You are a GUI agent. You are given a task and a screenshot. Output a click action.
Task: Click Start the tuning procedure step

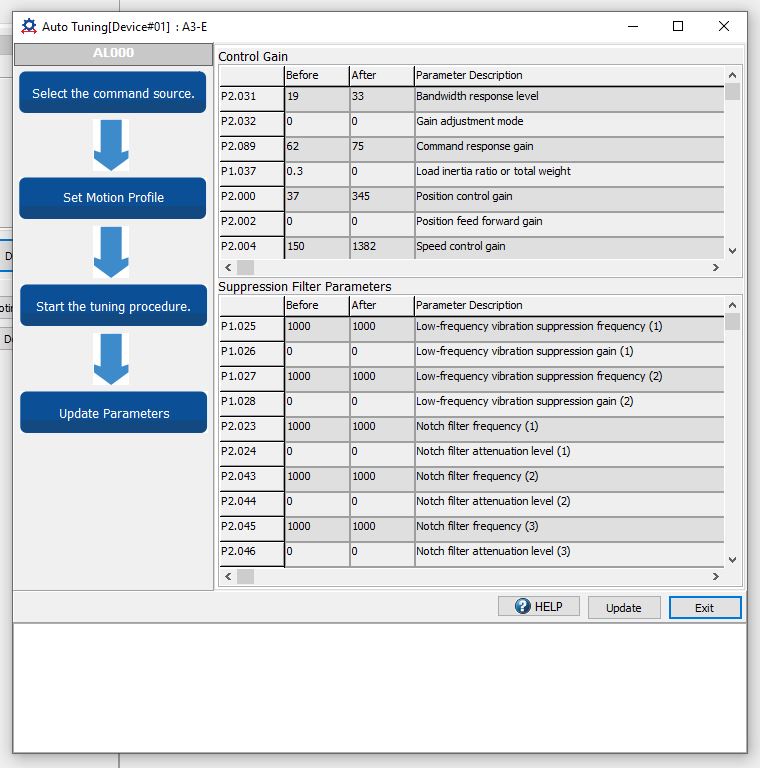[x=113, y=306]
